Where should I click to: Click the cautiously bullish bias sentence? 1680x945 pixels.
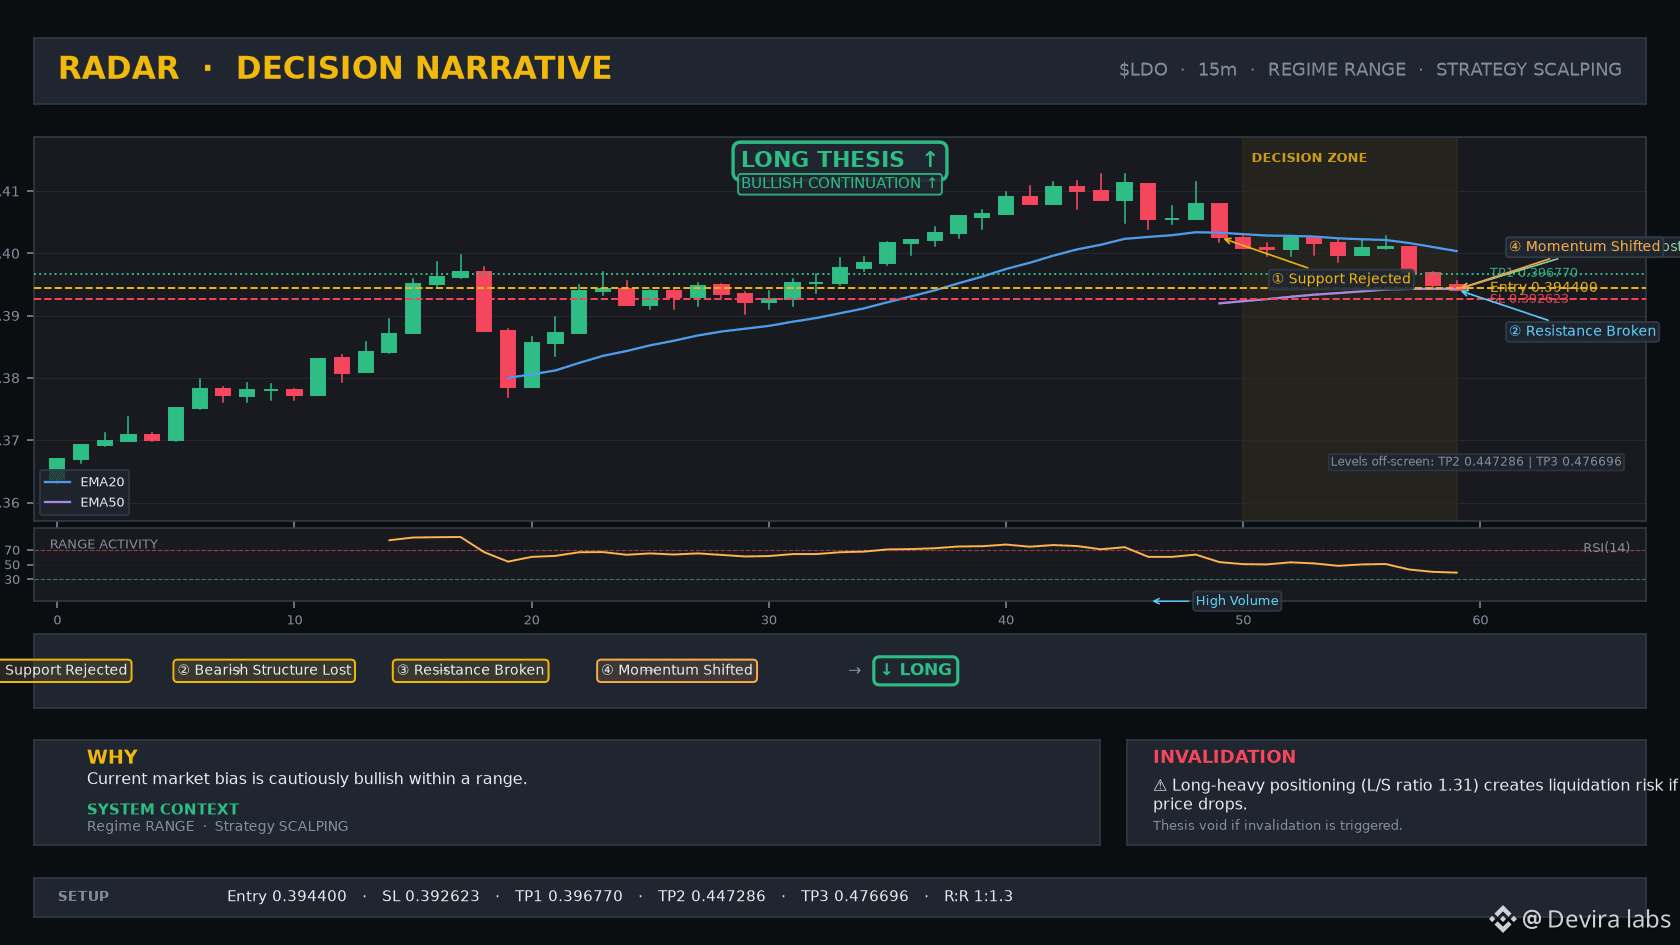coord(307,779)
